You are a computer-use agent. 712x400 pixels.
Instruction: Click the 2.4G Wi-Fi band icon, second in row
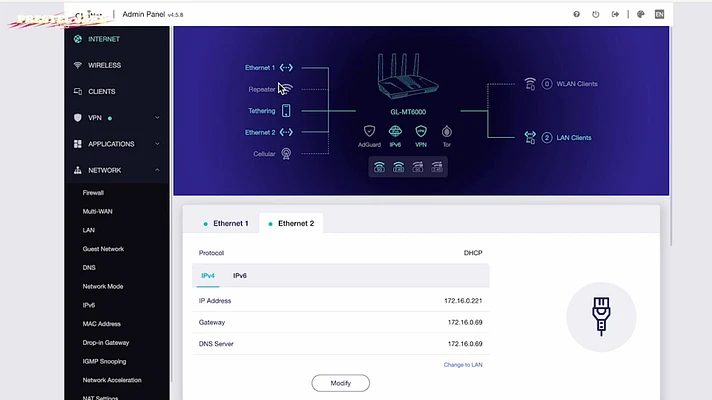398,167
